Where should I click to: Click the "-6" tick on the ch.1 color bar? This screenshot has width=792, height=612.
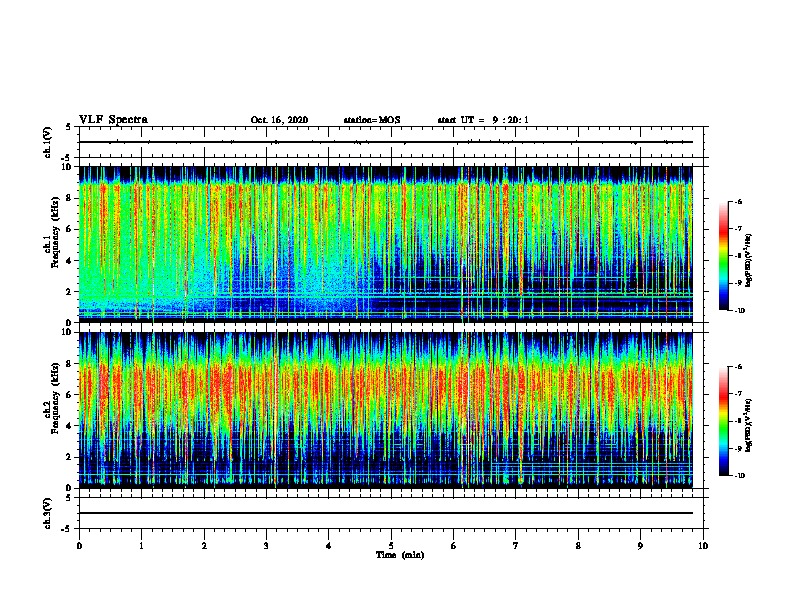[x=738, y=202]
